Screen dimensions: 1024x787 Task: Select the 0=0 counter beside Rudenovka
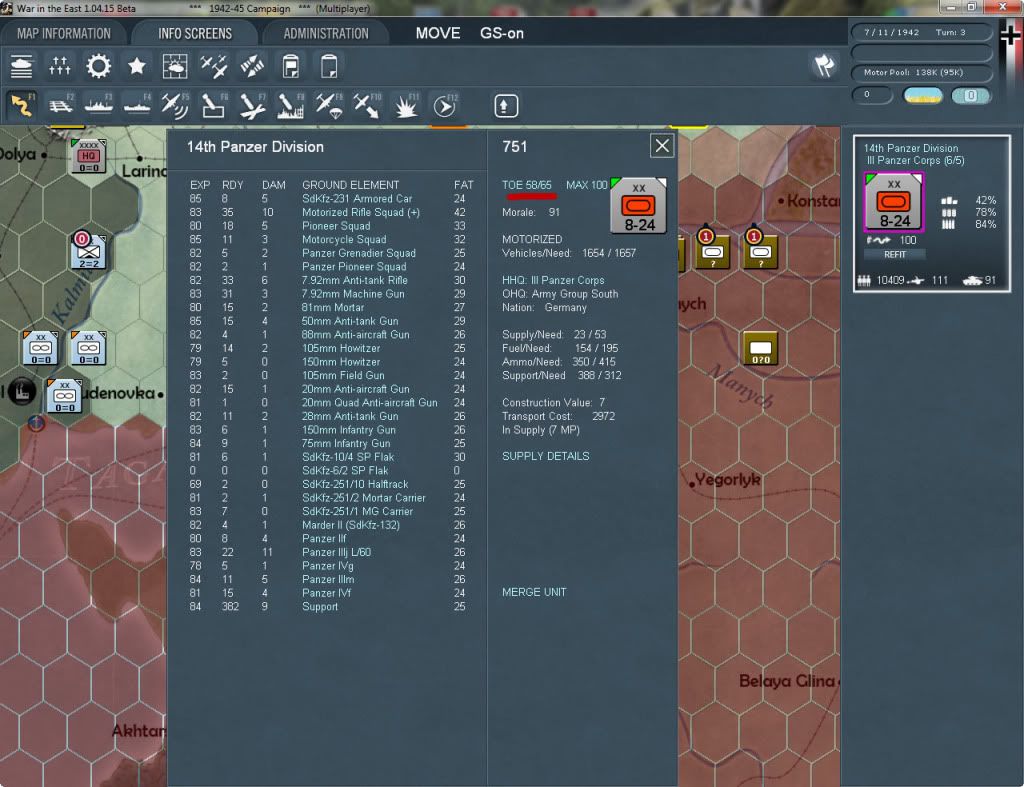pyautogui.click(x=64, y=395)
